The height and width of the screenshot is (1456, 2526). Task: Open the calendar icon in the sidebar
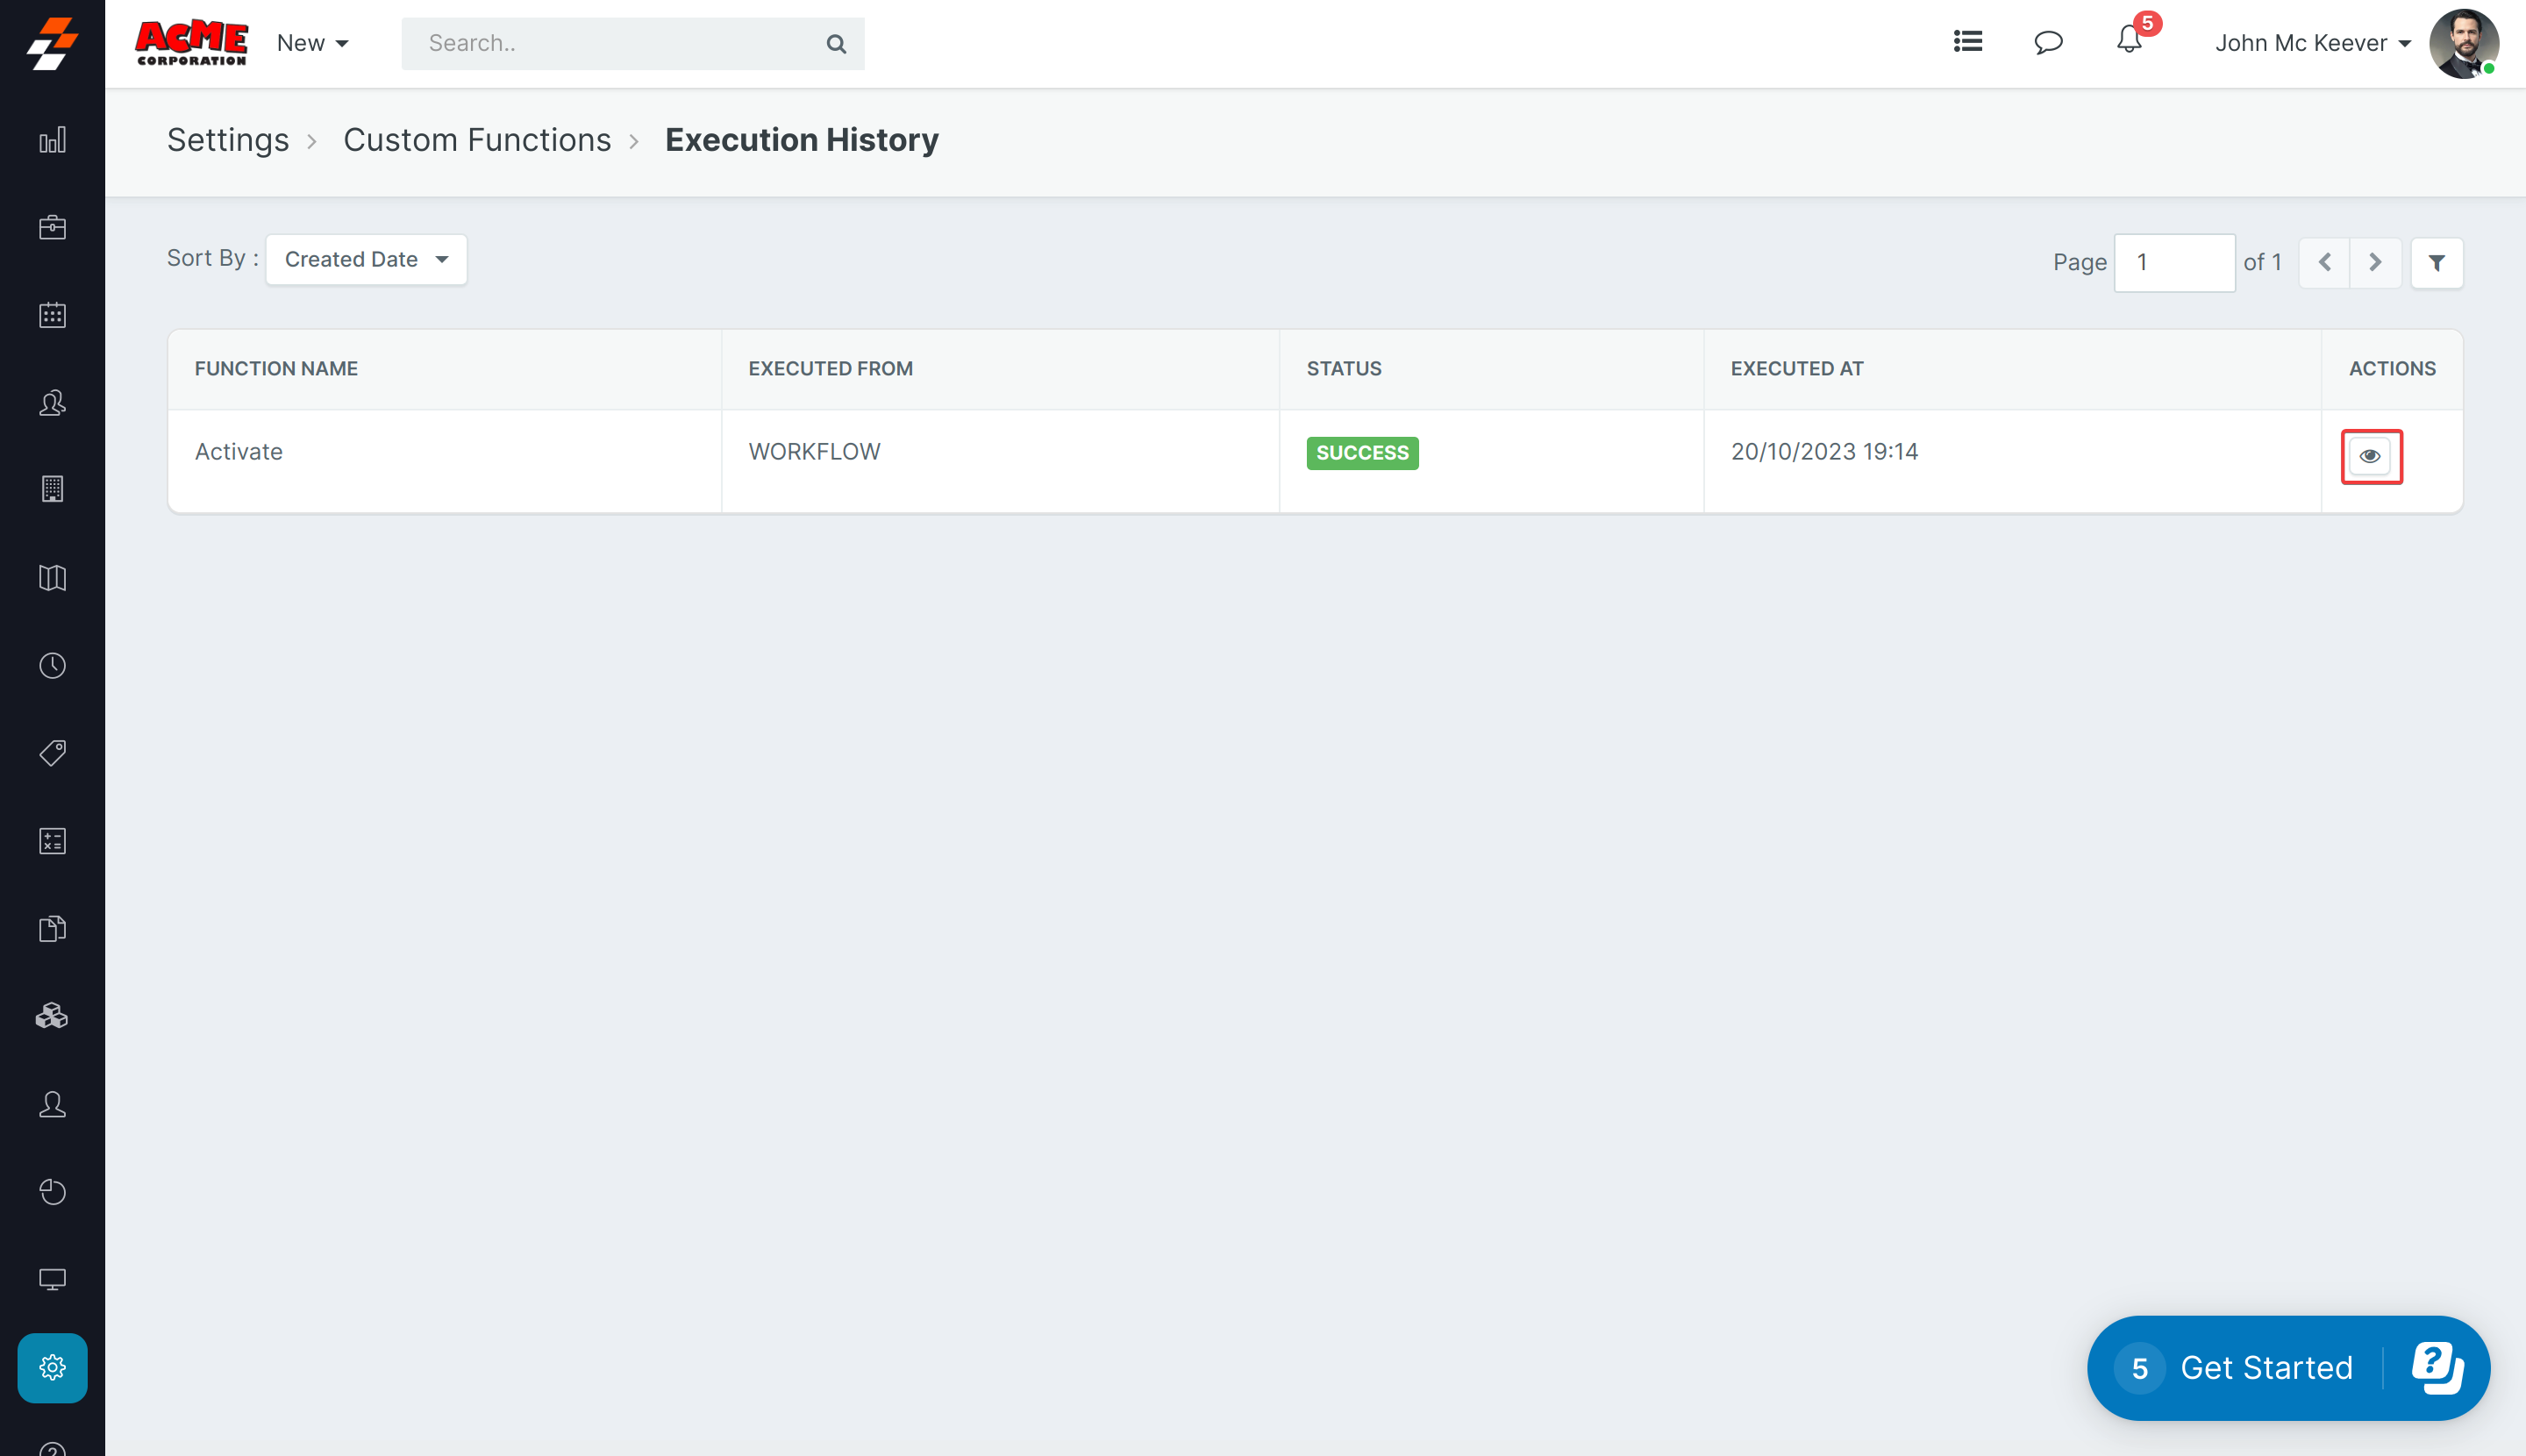pos(52,315)
